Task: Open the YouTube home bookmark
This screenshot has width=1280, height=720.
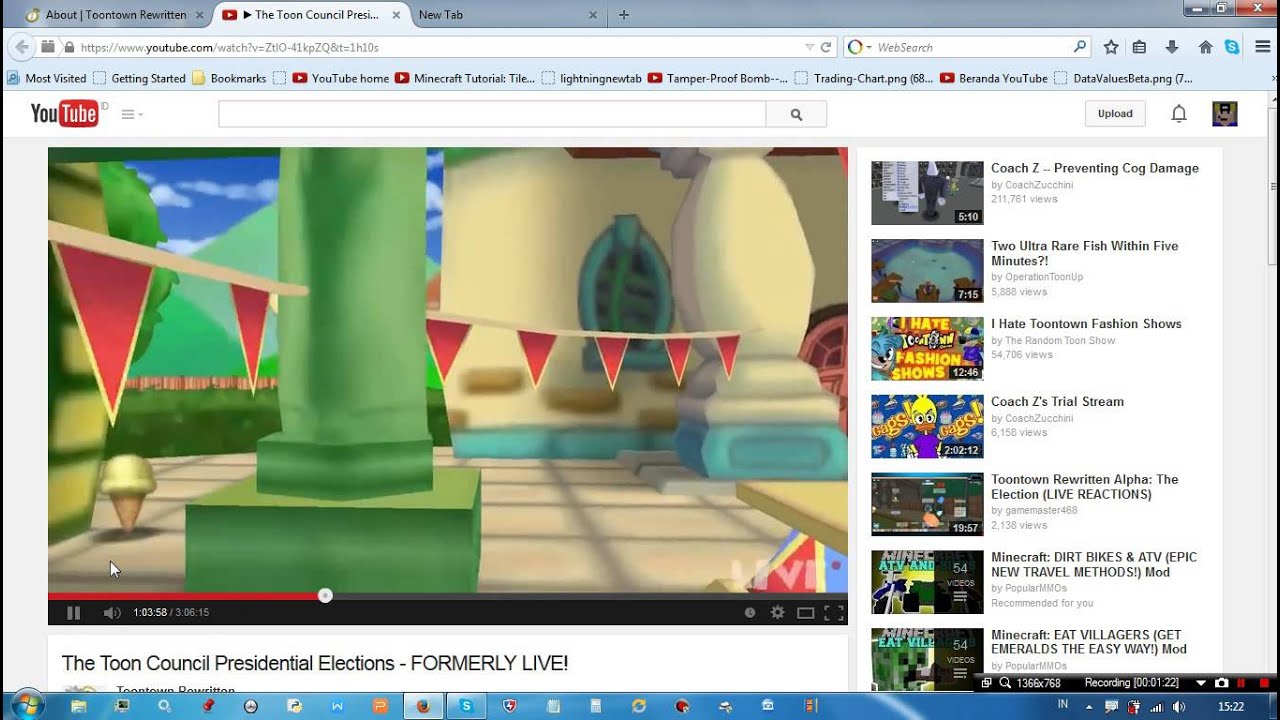Action: (x=341, y=78)
